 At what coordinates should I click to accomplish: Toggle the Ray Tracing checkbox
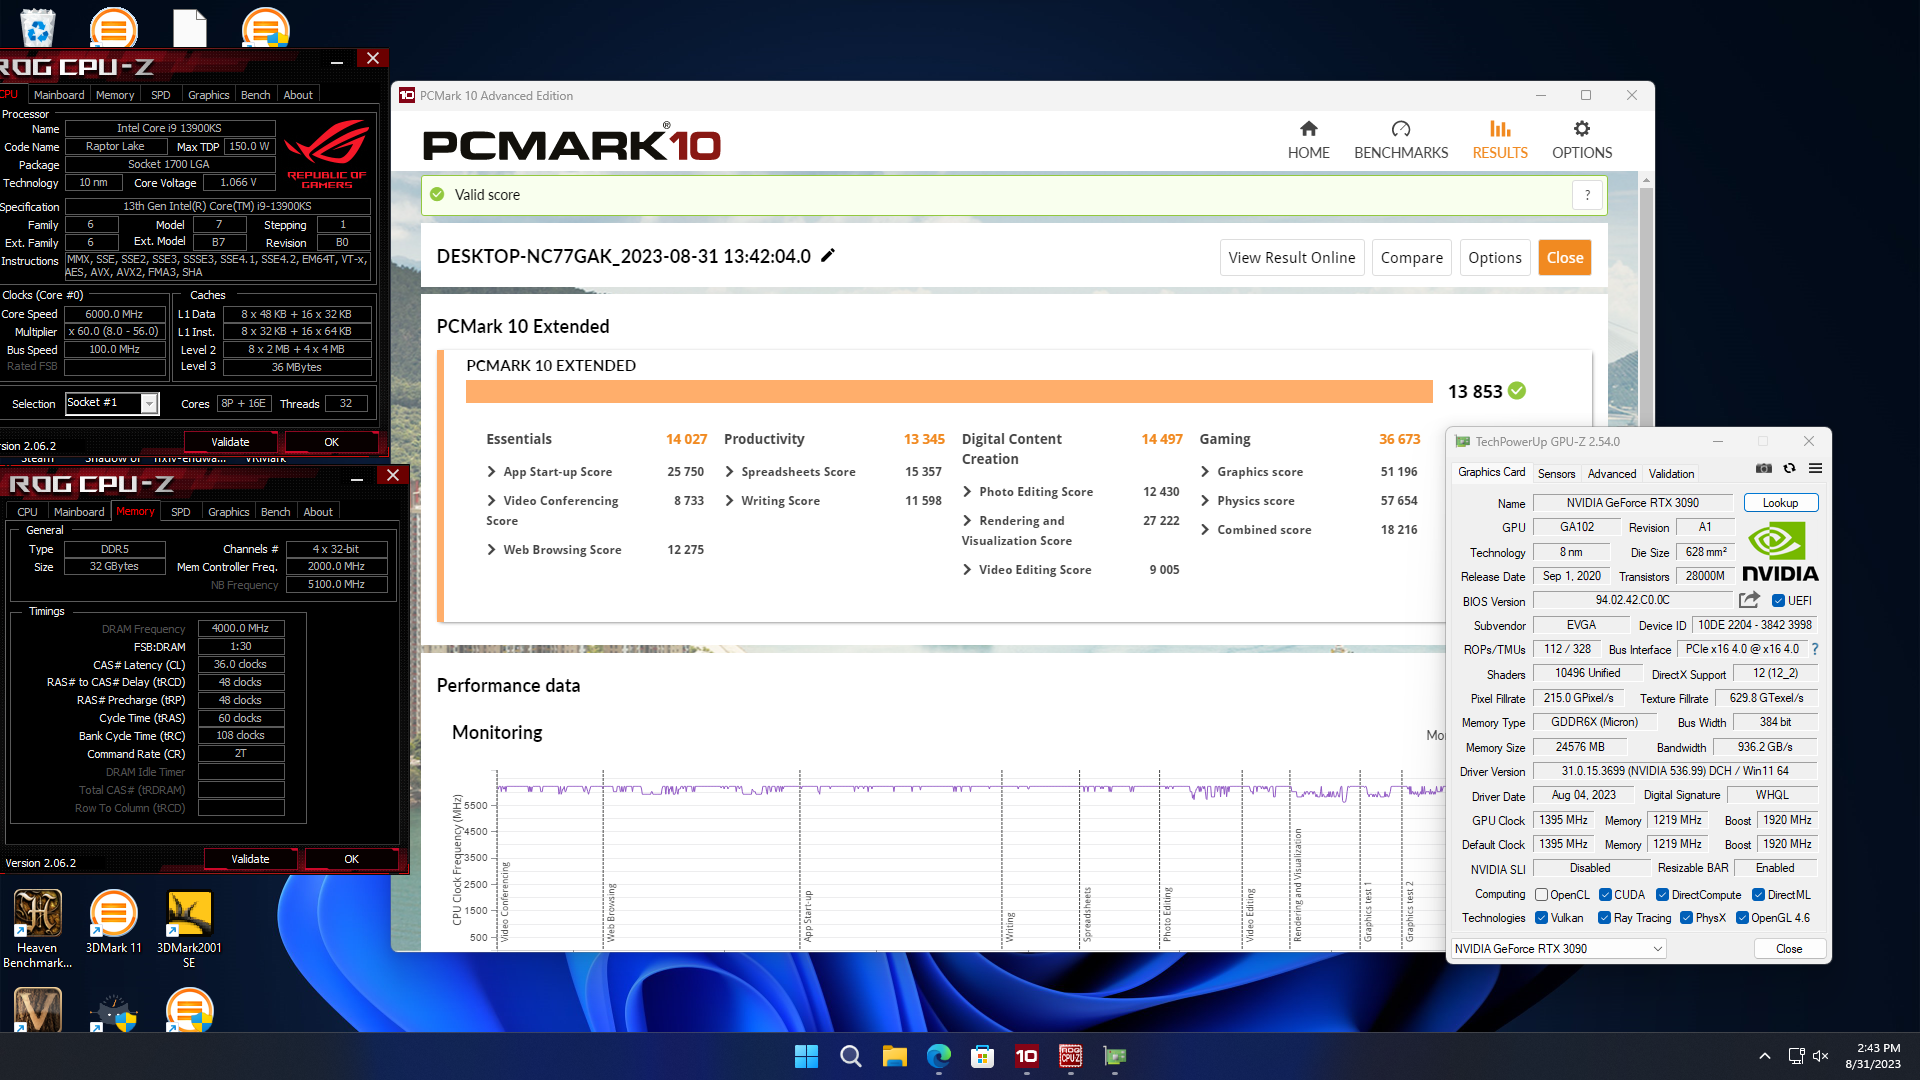[1604, 918]
